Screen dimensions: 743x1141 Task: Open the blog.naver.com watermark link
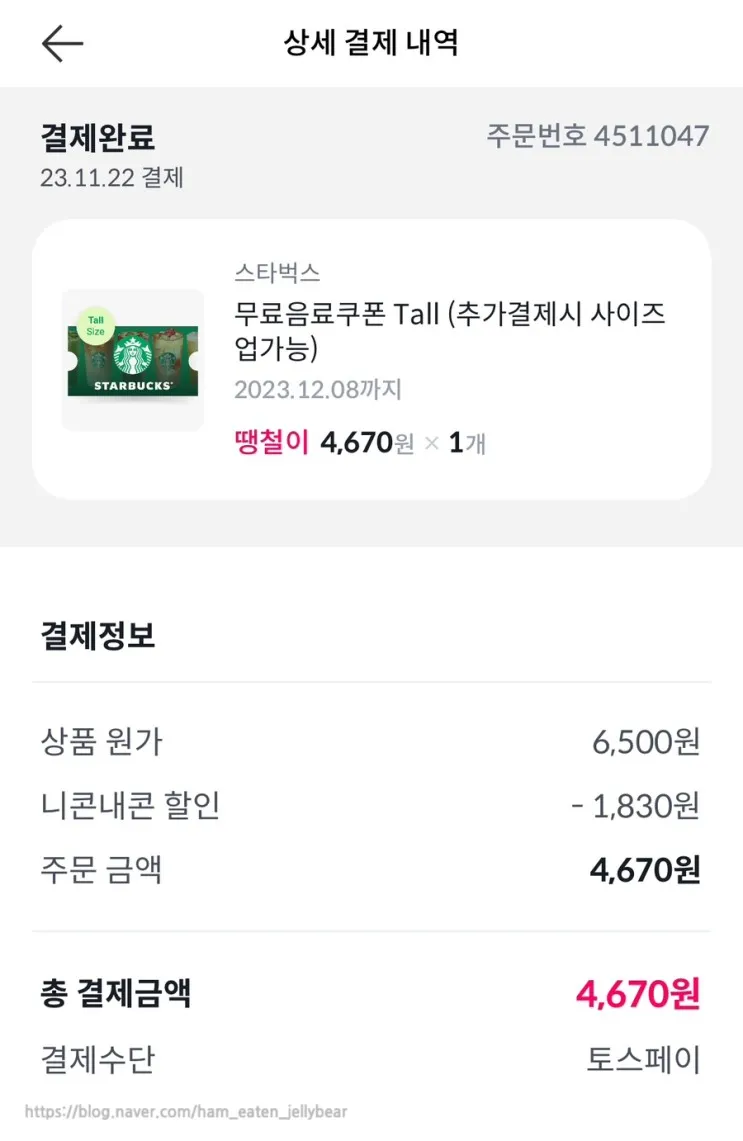pyautogui.click(x=186, y=1112)
